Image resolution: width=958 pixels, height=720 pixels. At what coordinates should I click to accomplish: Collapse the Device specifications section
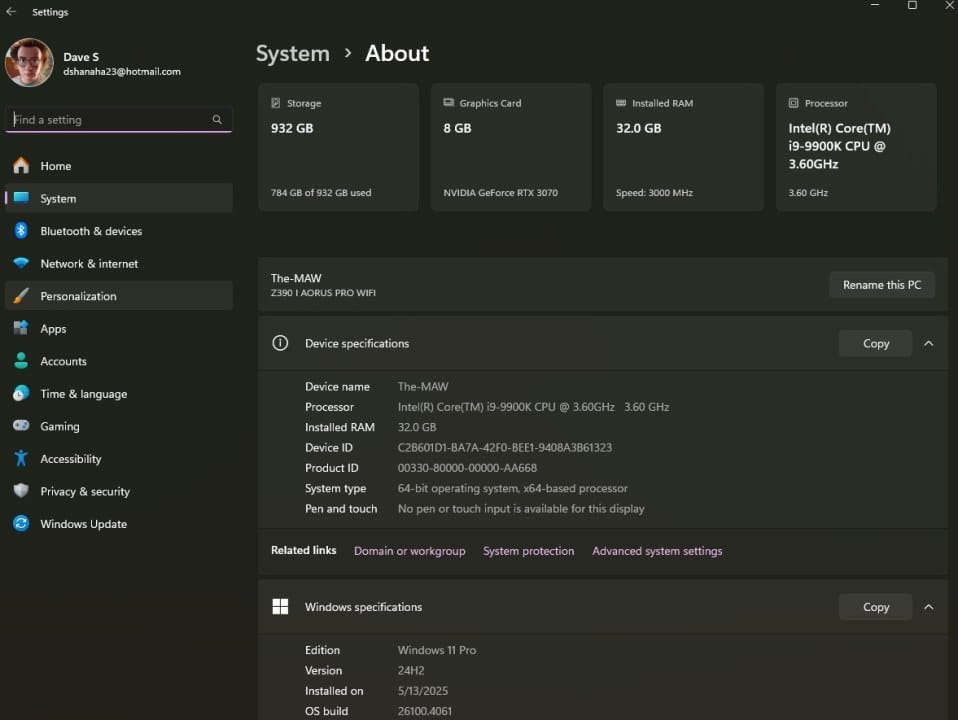pos(928,343)
